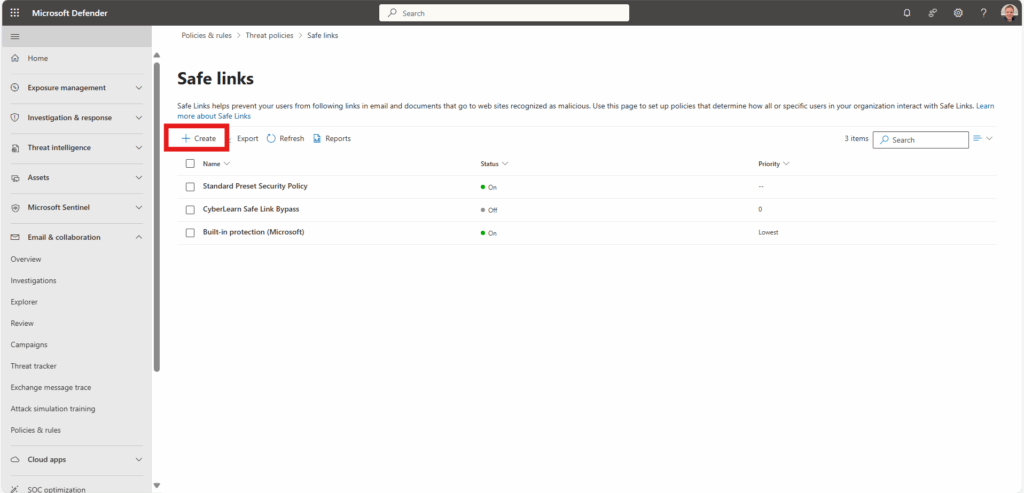Click the sidebar scrollbar thumb
The height and width of the screenshot is (493, 1024).
point(156,217)
